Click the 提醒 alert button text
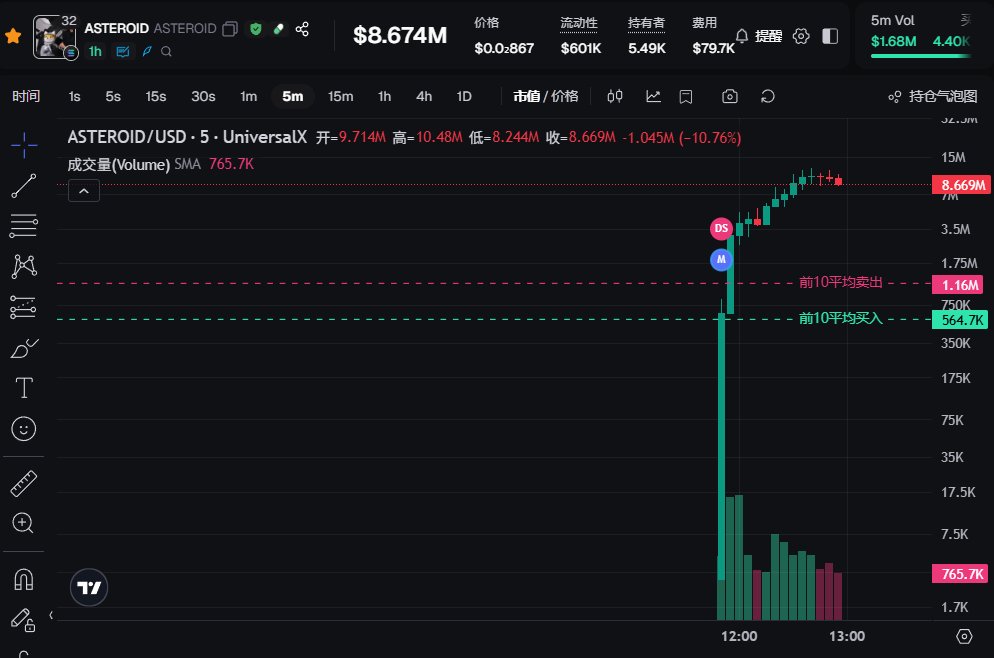 click(768, 36)
